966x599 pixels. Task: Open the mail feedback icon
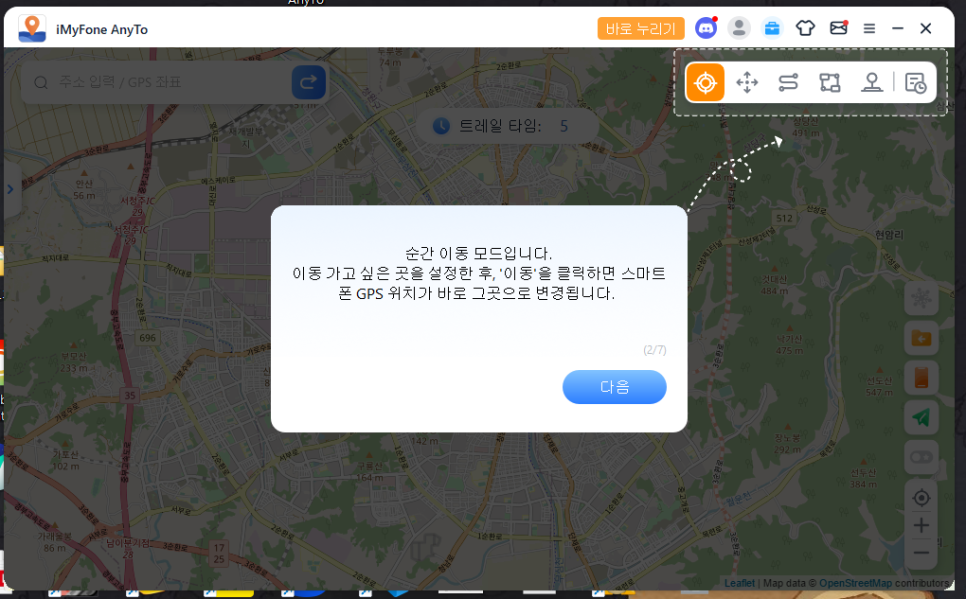point(838,28)
